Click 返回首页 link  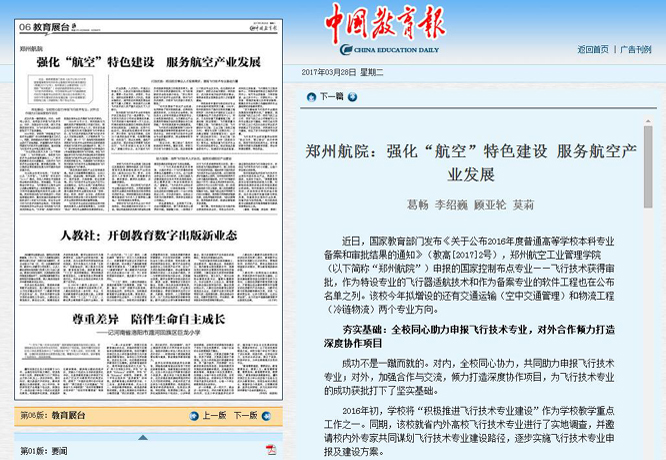point(593,49)
